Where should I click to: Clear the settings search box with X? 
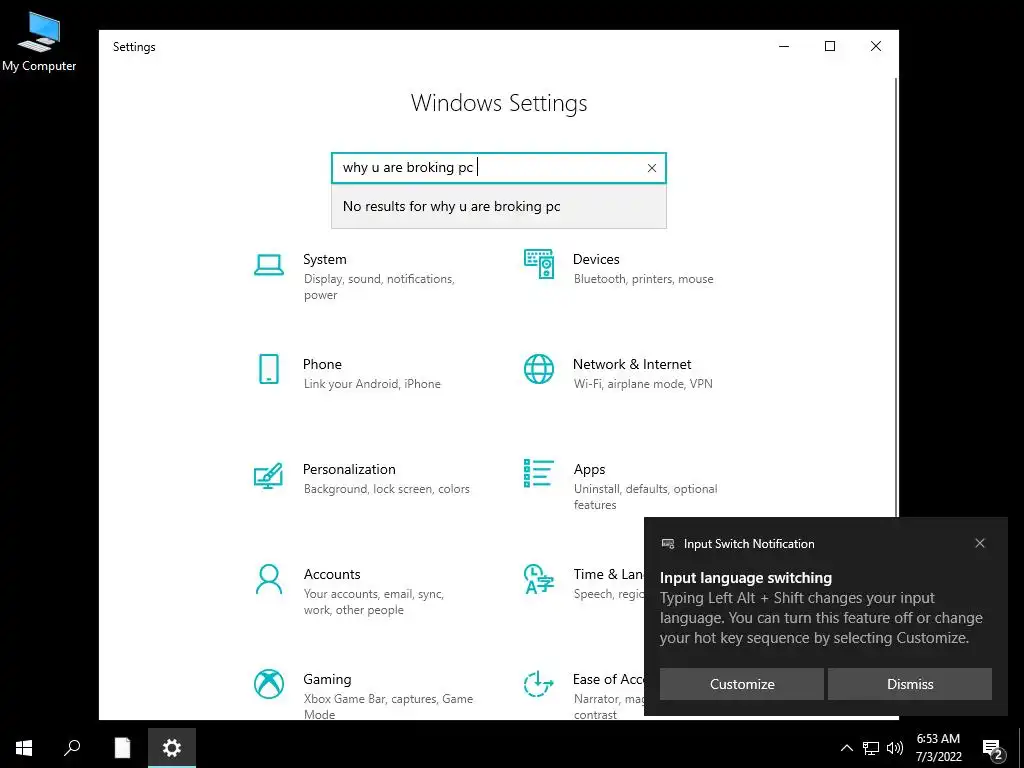pyautogui.click(x=651, y=168)
